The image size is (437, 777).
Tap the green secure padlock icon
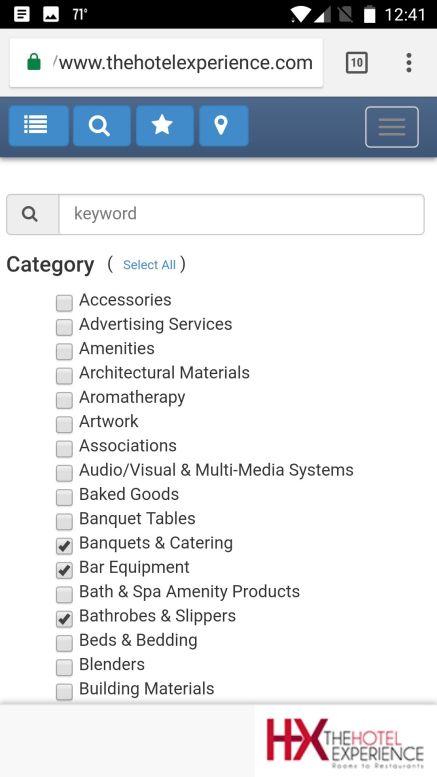(34, 63)
